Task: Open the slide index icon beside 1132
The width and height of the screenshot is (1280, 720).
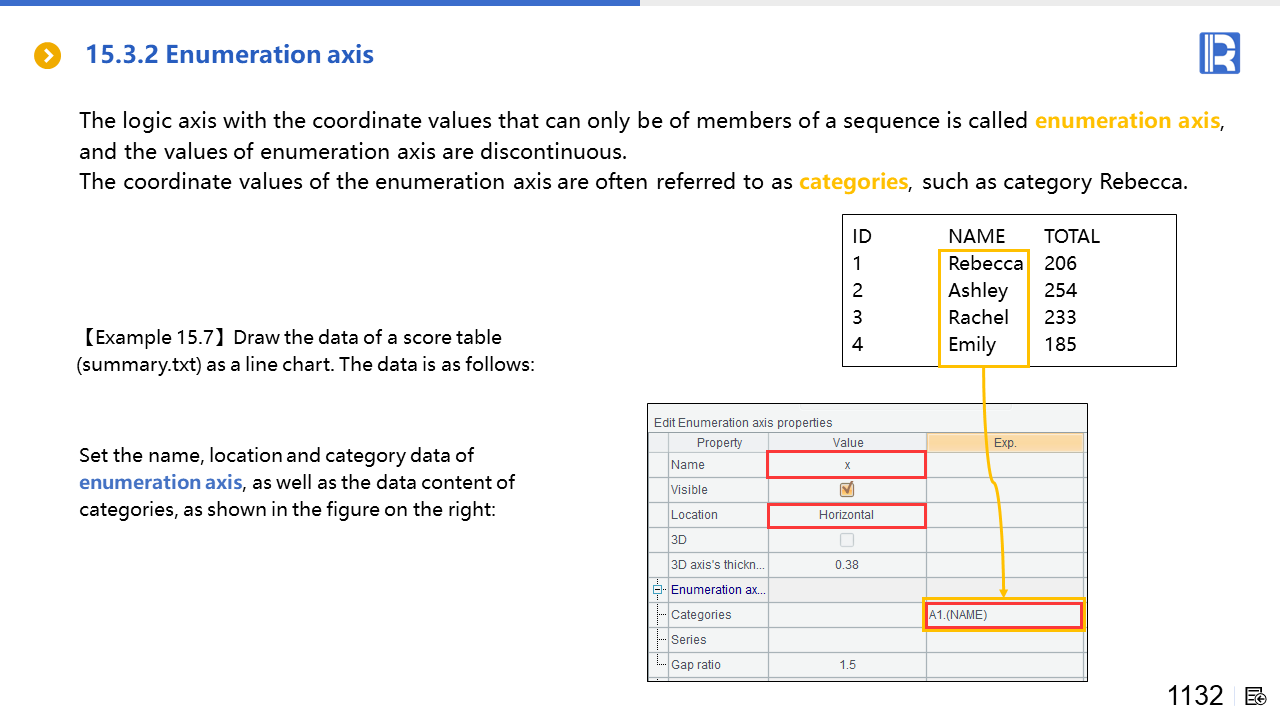Action: coord(1256,696)
